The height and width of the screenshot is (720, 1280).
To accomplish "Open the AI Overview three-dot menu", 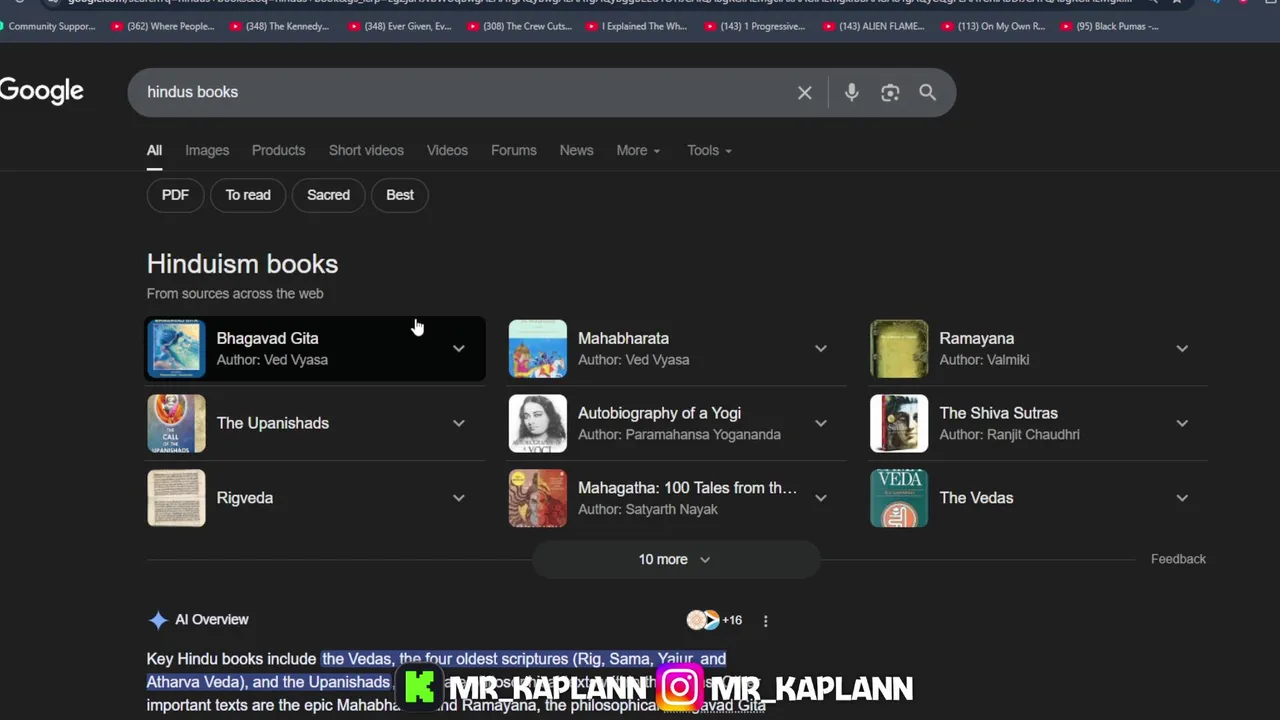I will pos(766,621).
